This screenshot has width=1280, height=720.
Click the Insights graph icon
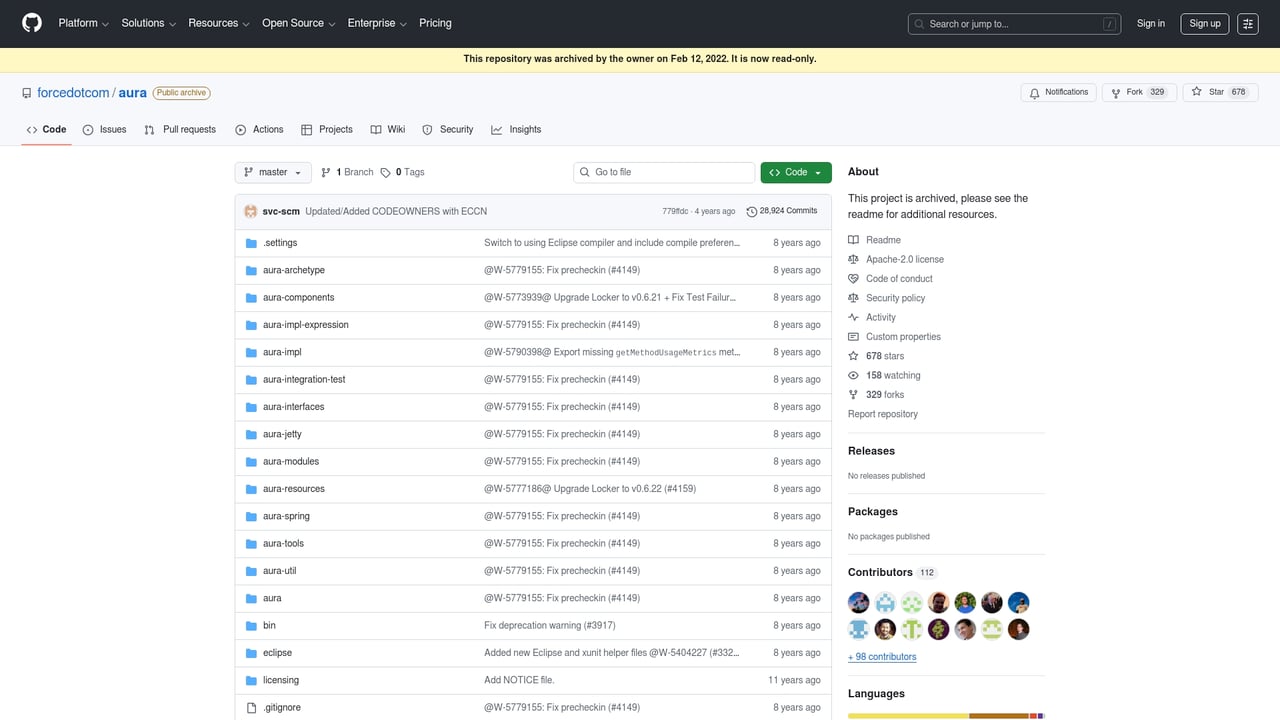click(x=498, y=129)
